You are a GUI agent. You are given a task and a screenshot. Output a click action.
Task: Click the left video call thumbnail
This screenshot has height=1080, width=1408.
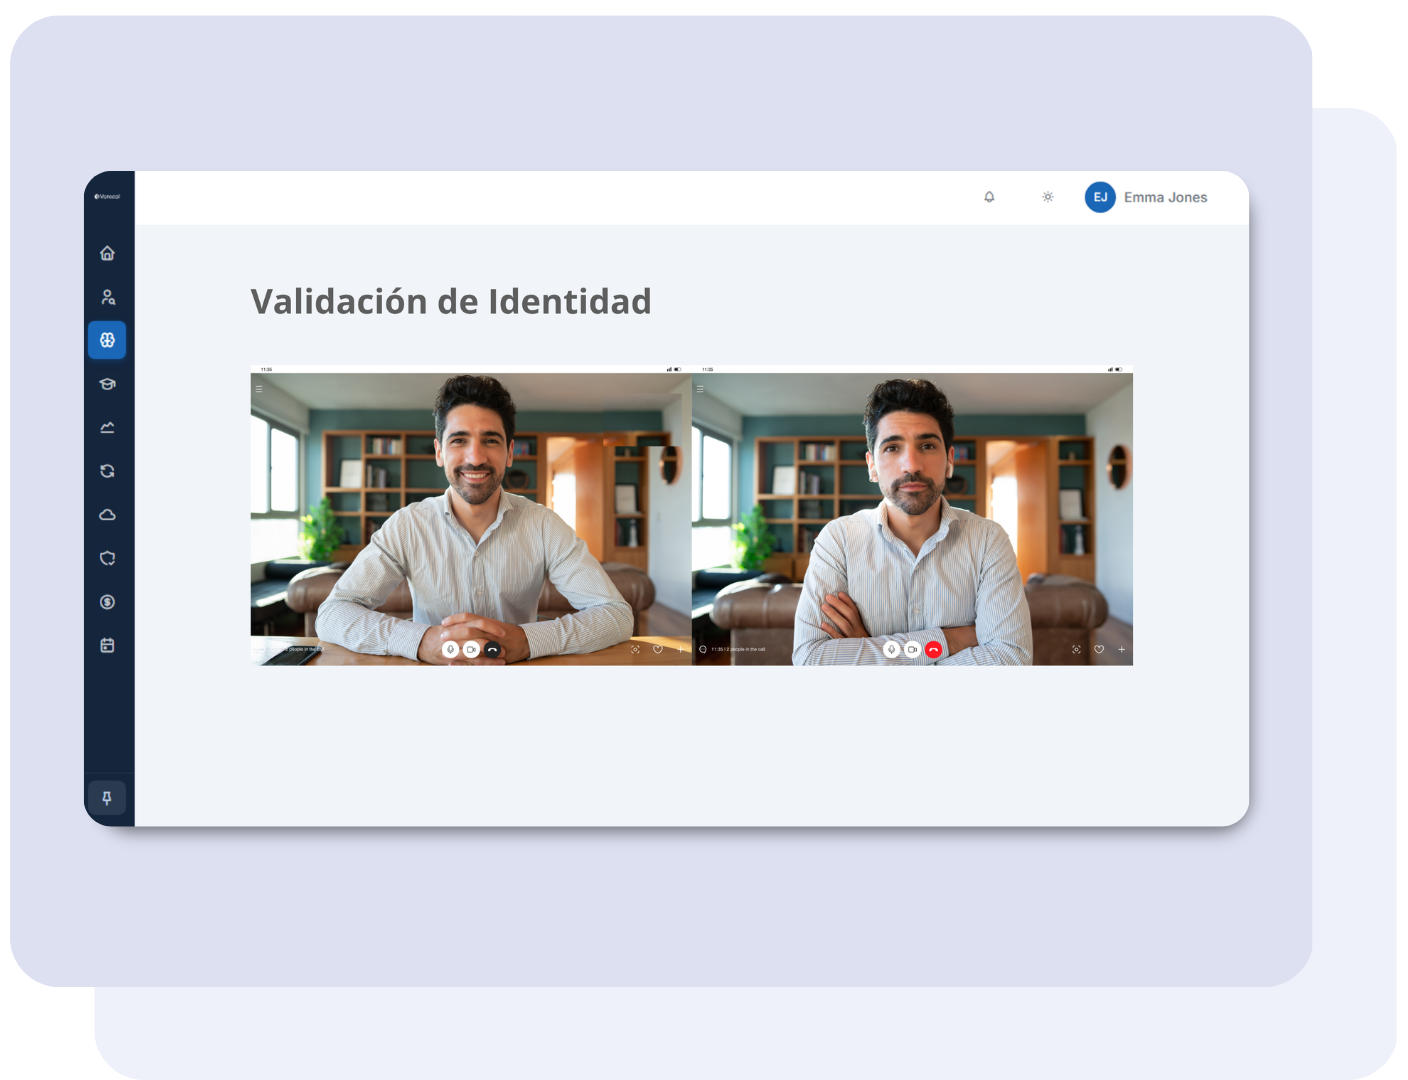[471, 515]
